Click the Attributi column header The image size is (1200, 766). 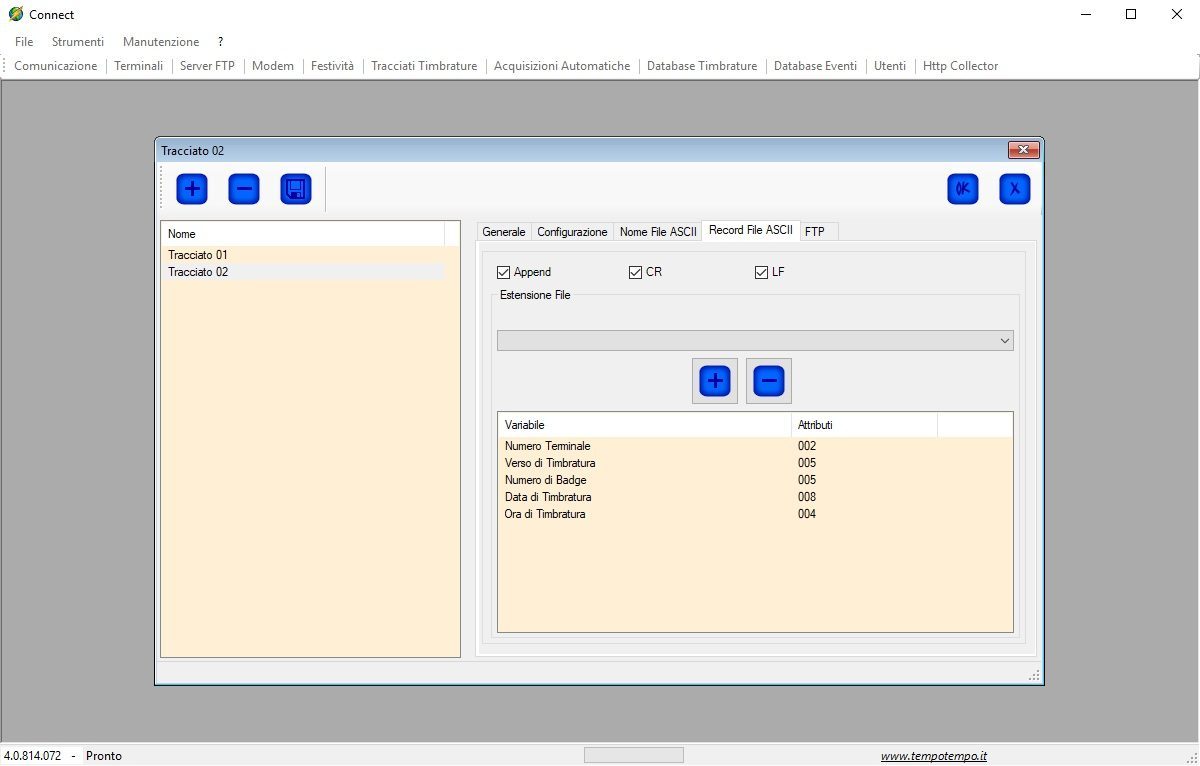864,425
